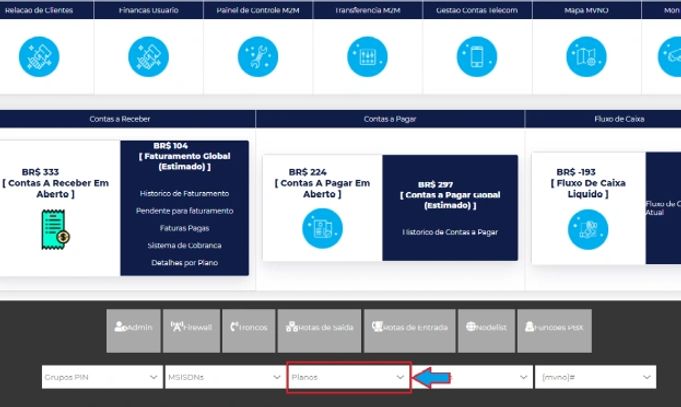This screenshot has height=407, width=681.
Task: Open the Faturas Pagas link
Action: 185,228
